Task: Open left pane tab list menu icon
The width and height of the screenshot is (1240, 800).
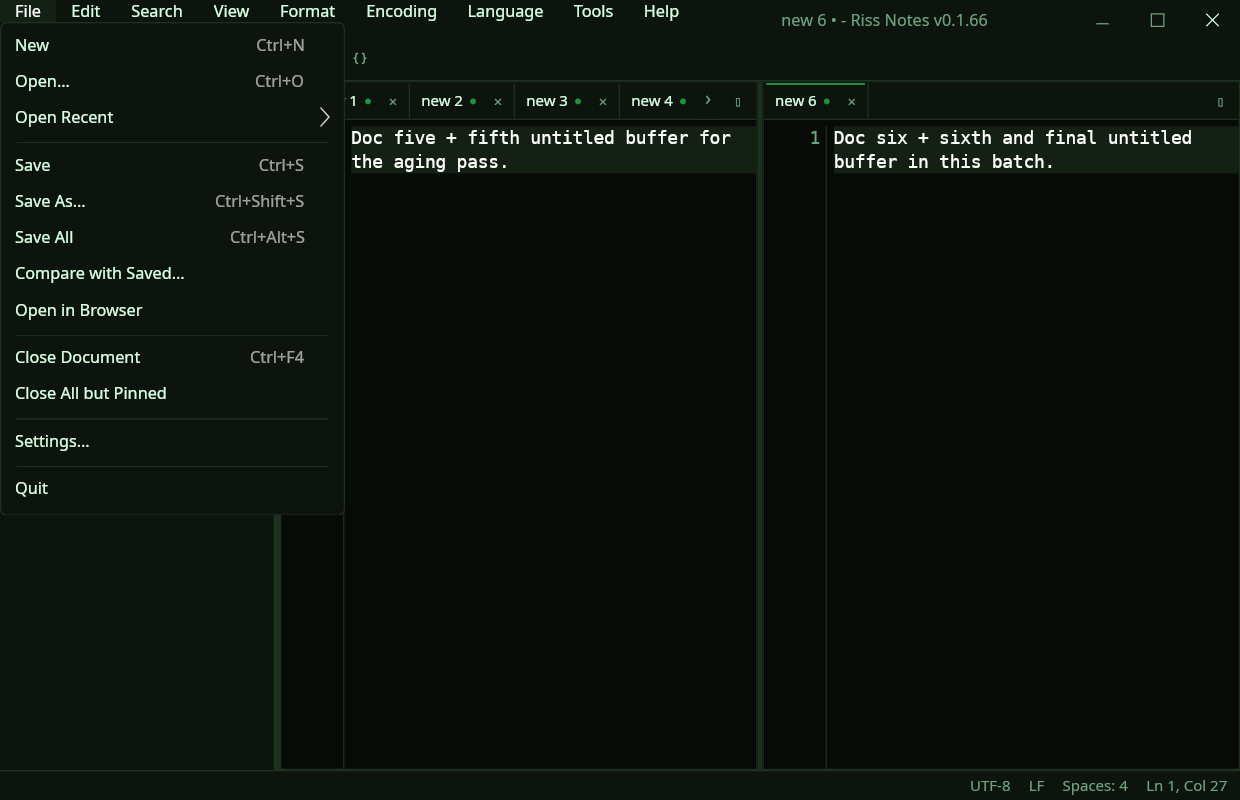Action: pos(738,102)
